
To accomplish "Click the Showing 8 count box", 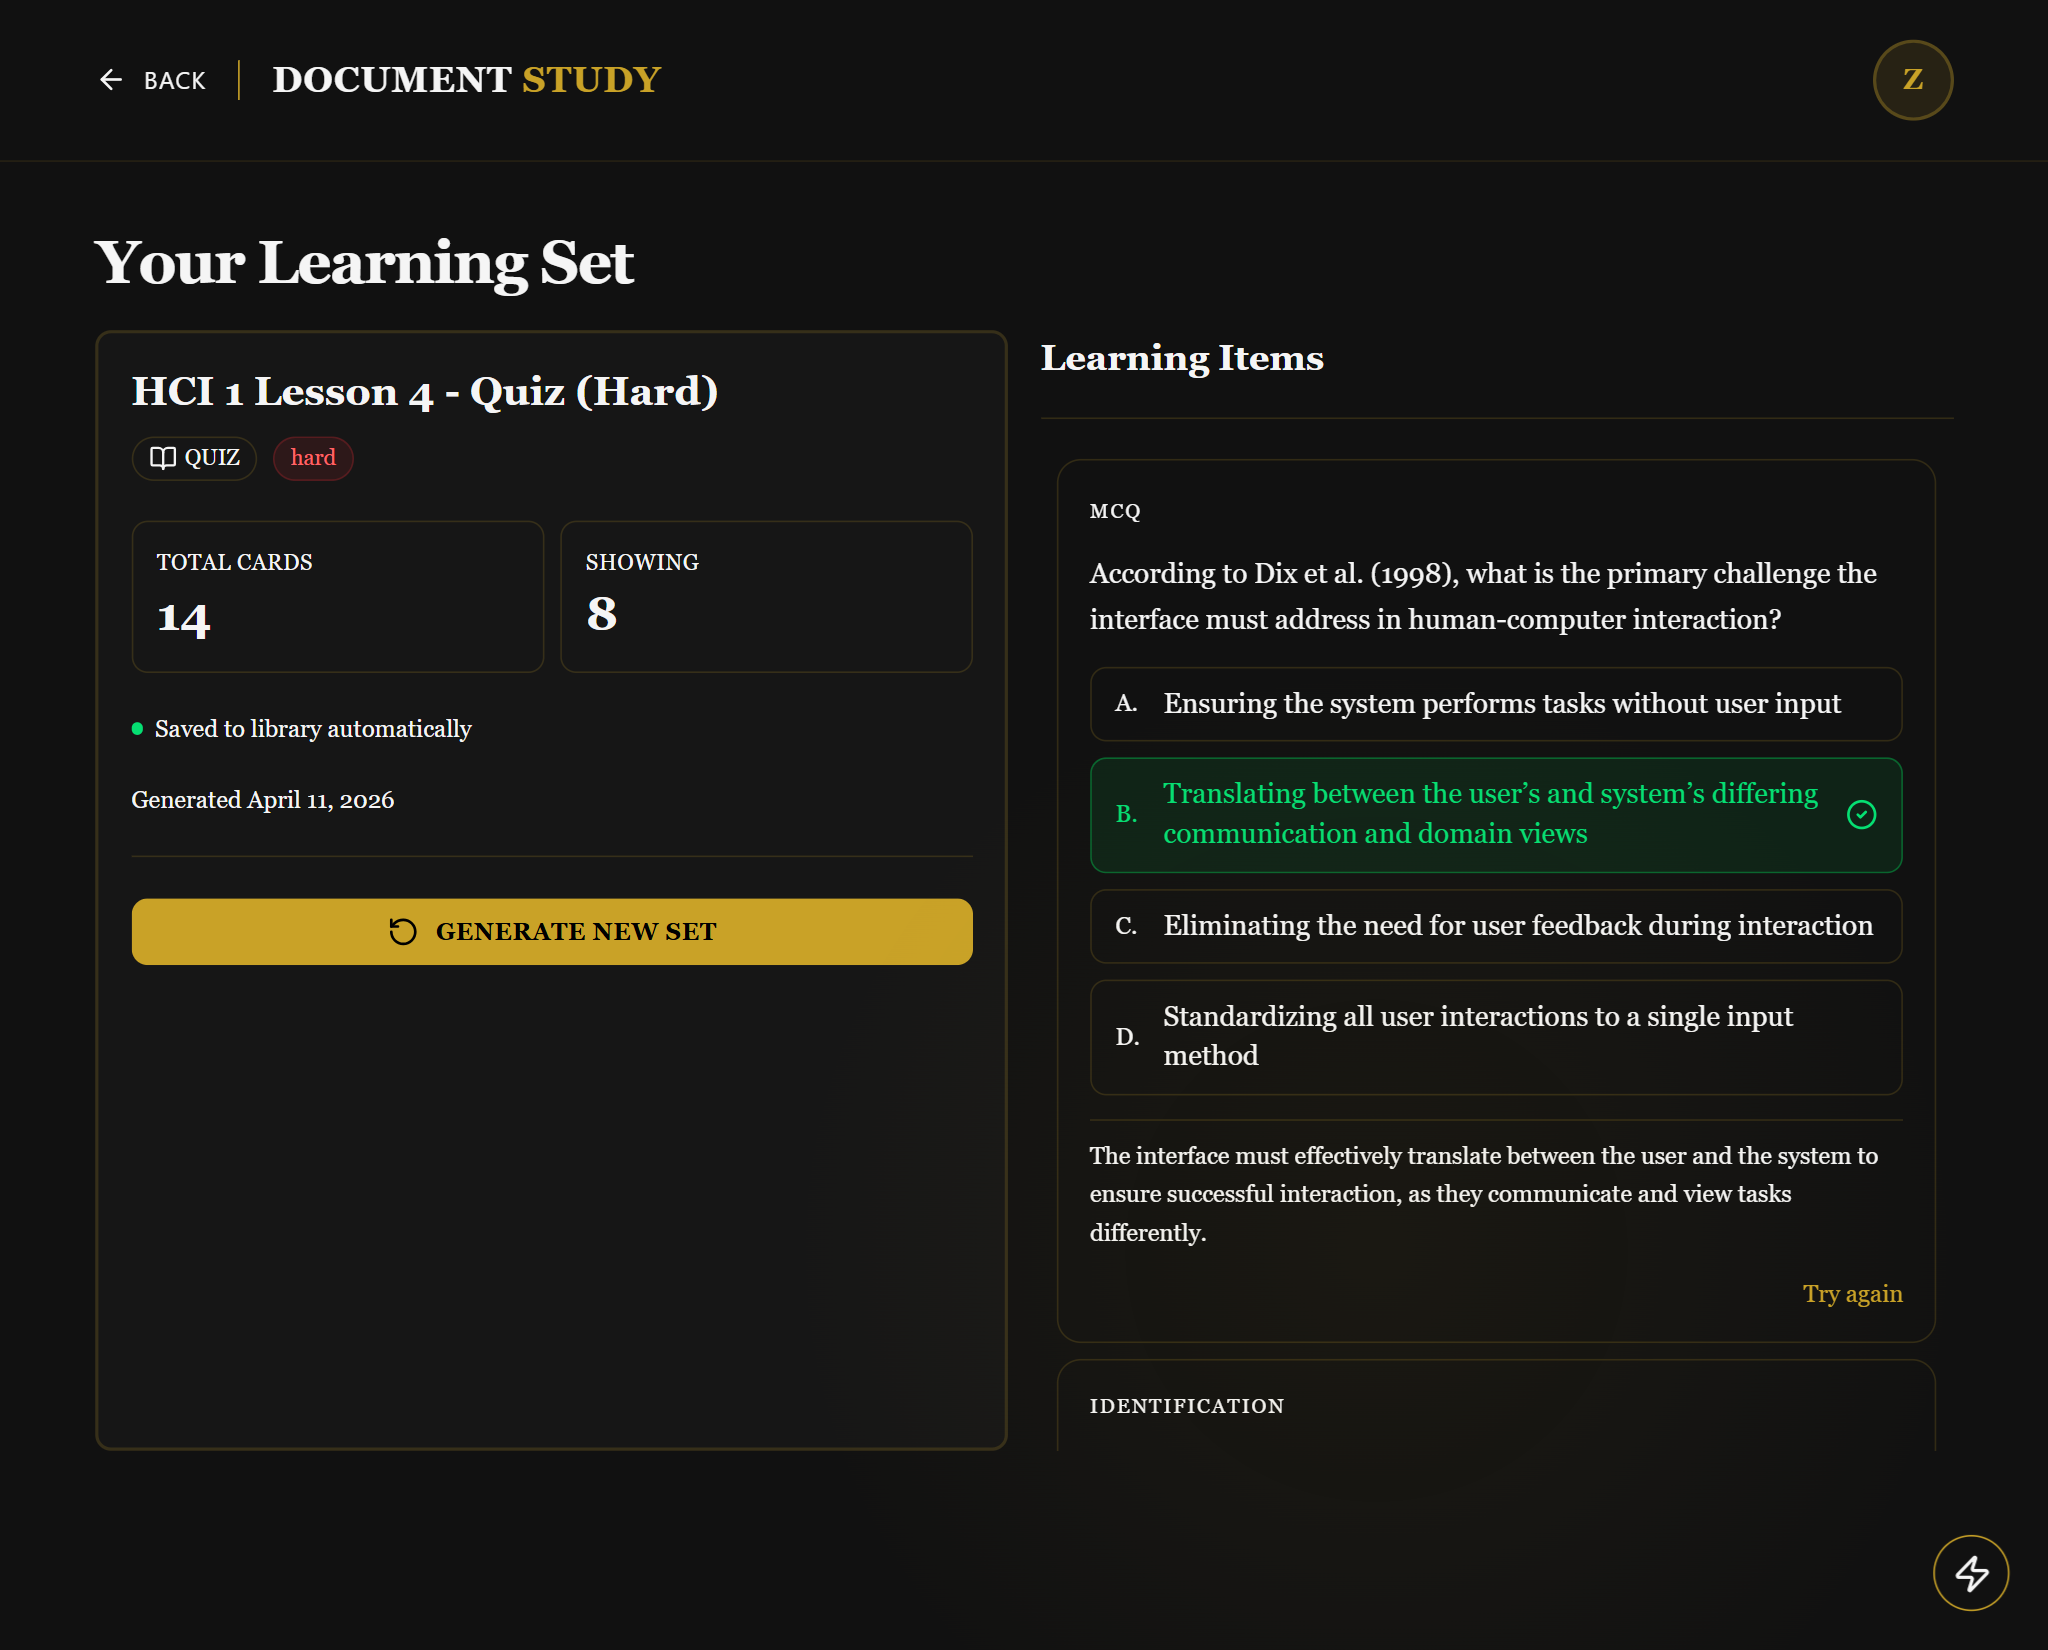I will 765,596.
